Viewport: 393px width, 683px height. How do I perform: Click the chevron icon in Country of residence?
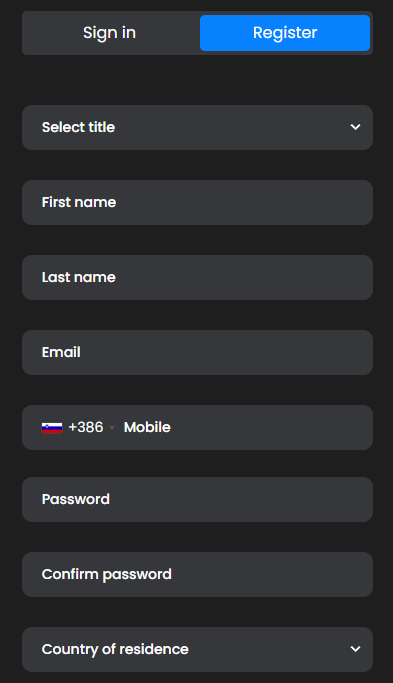356,649
